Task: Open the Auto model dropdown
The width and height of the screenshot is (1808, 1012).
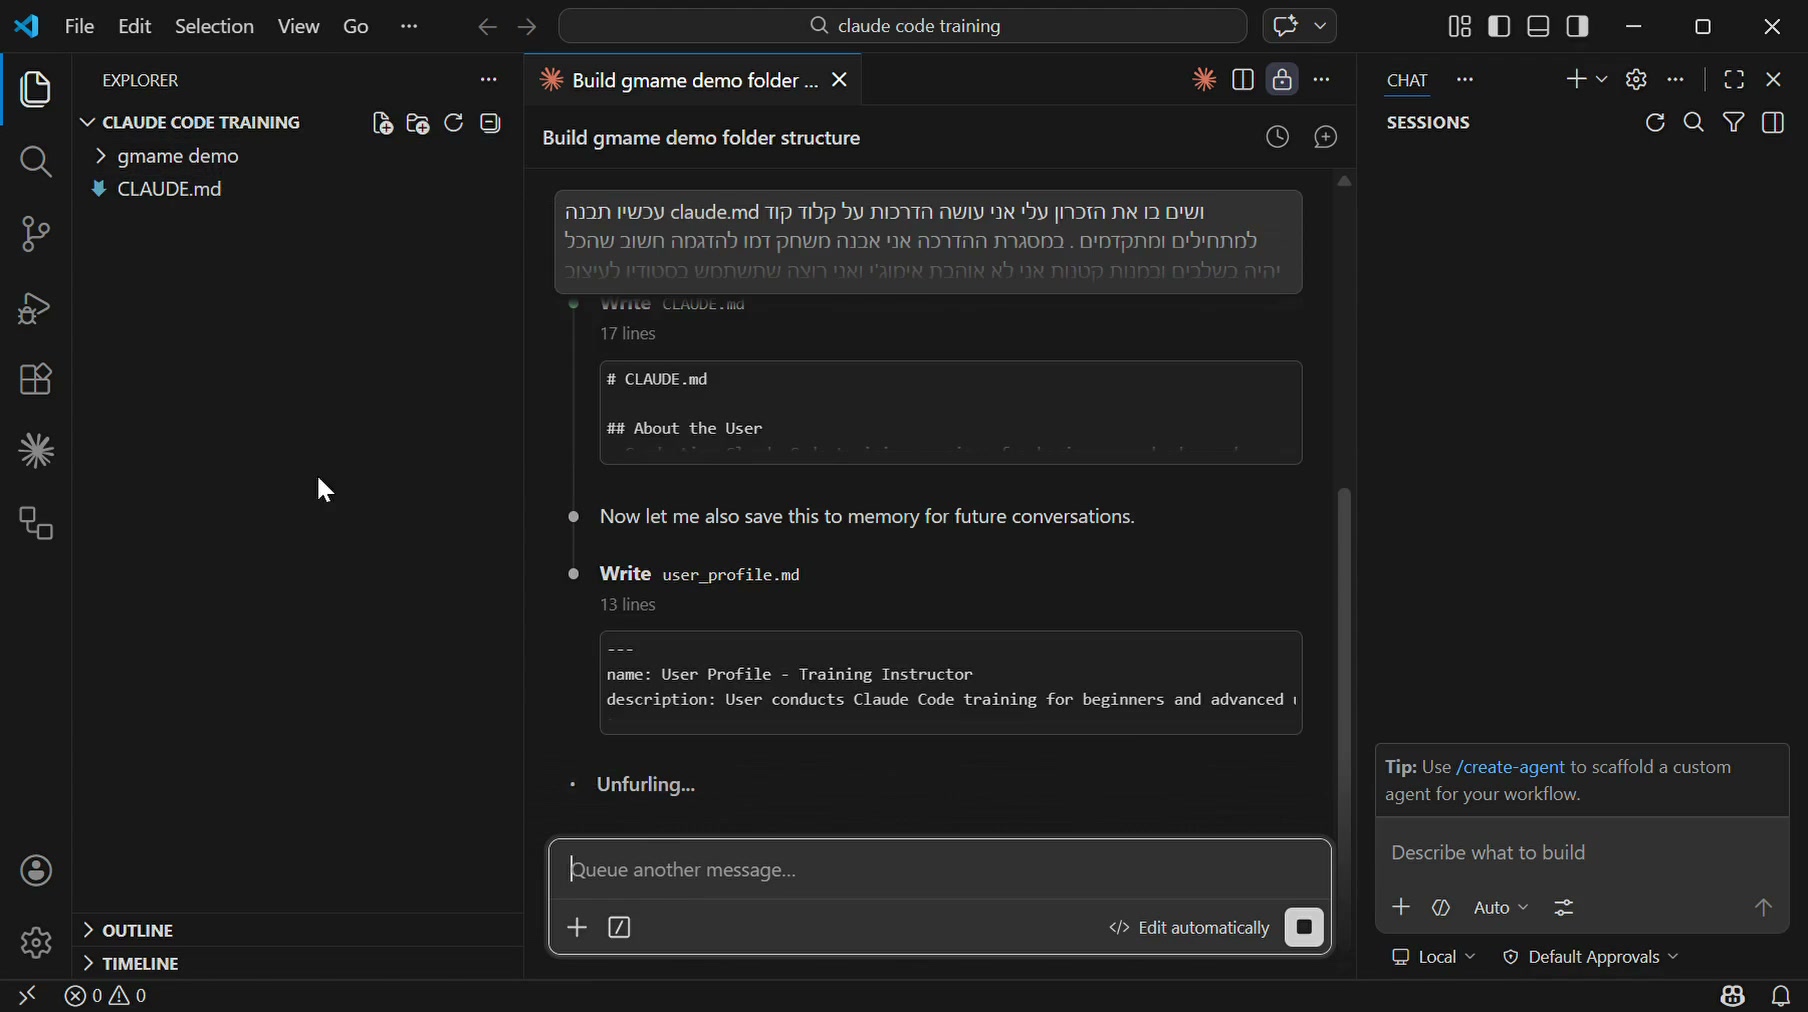Action: click(x=1501, y=907)
